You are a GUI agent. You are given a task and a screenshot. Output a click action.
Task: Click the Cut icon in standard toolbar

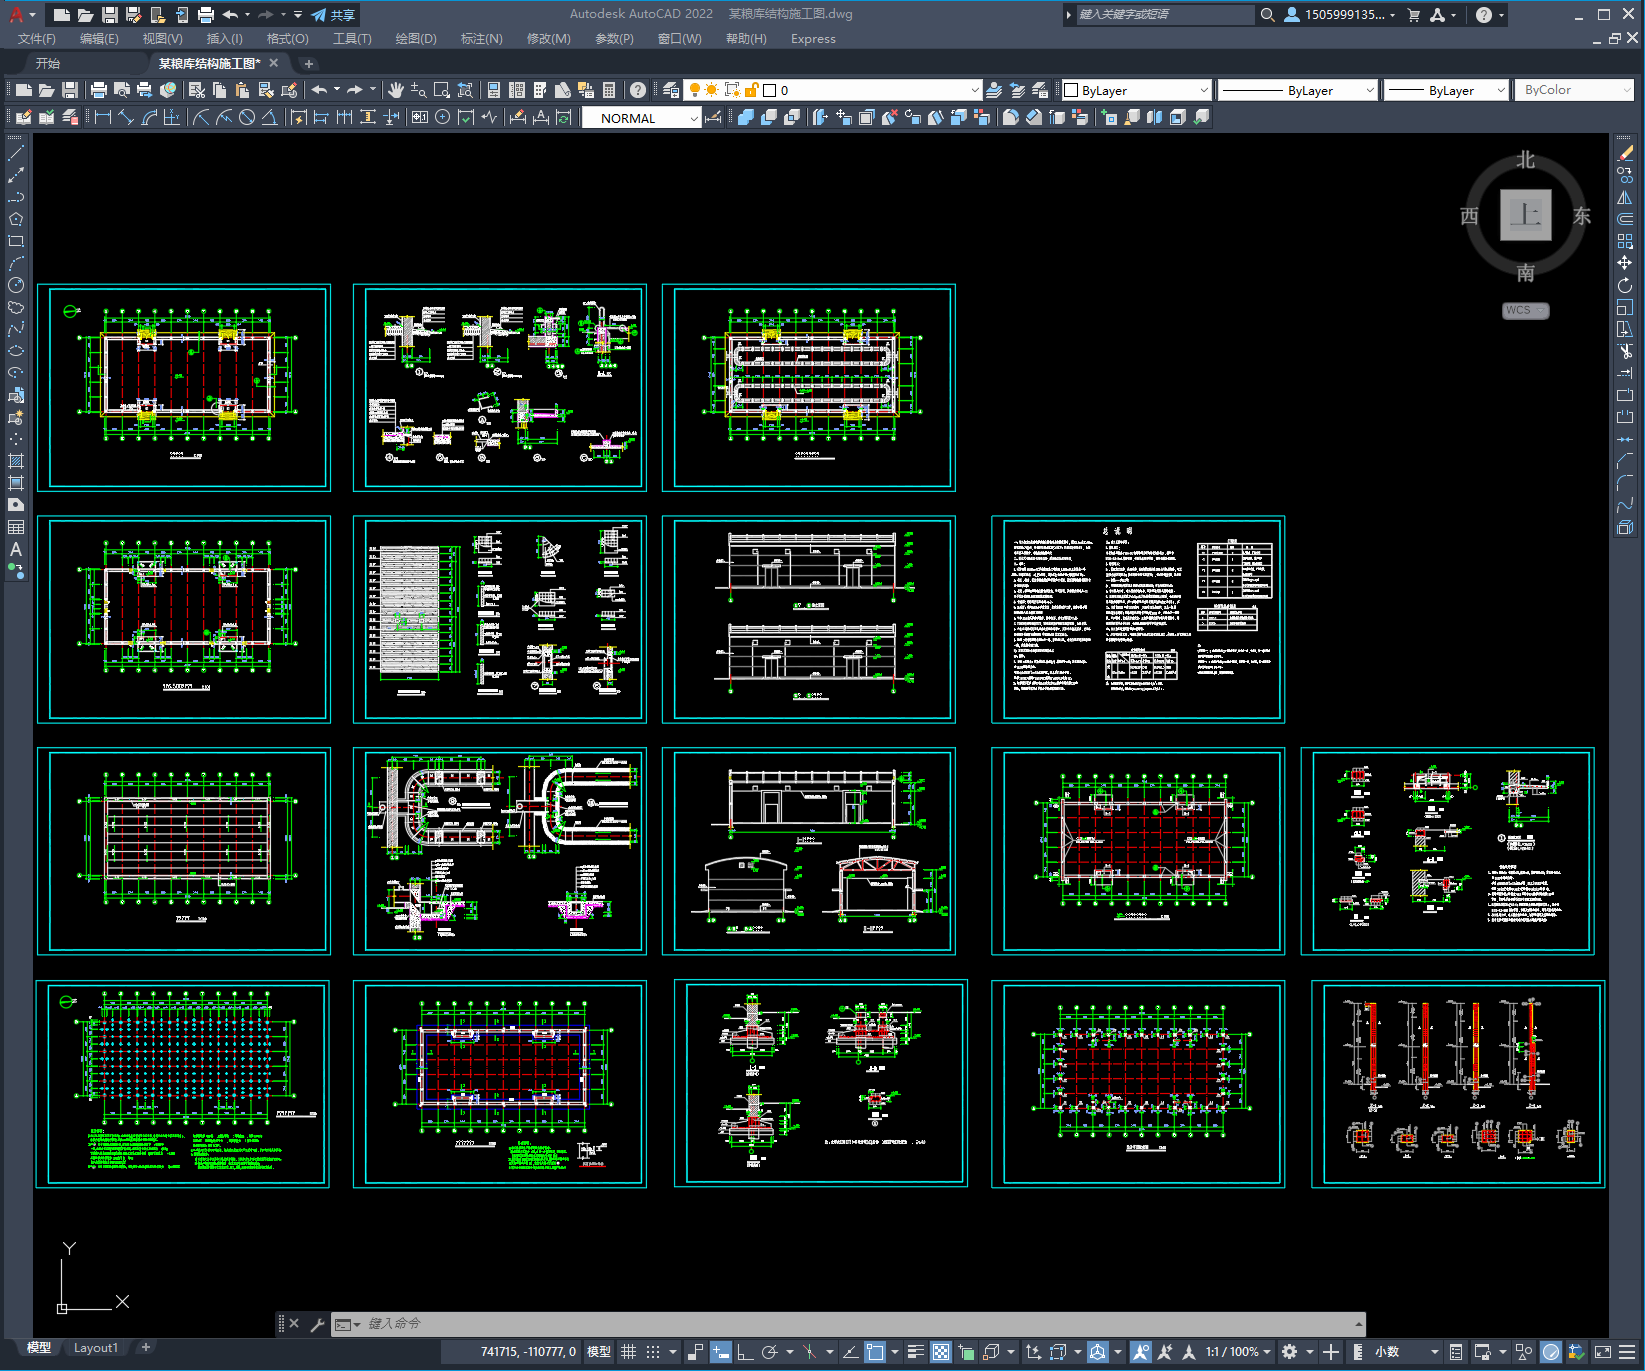tap(196, 90)
